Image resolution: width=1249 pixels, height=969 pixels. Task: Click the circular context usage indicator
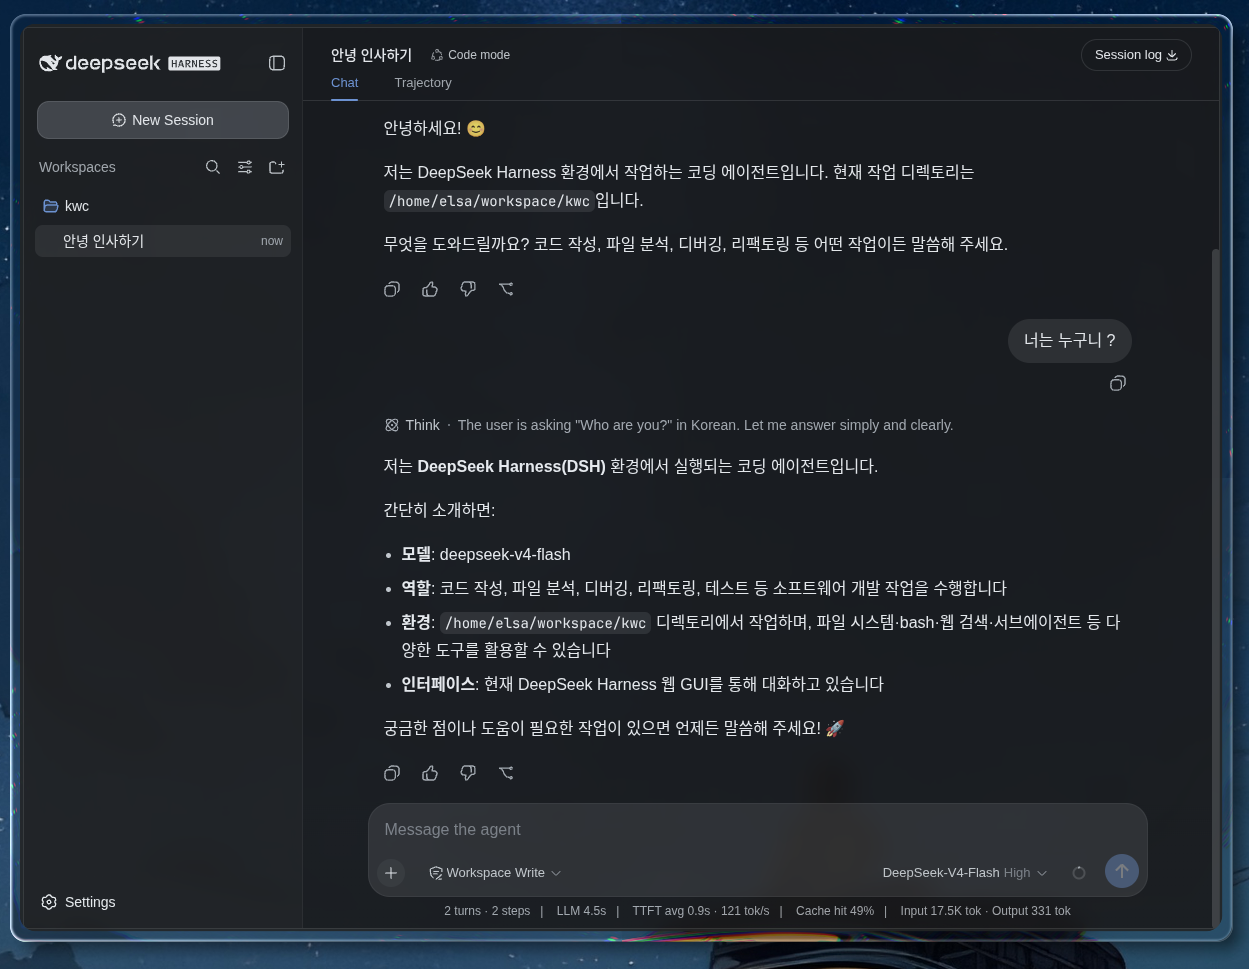[x=1079, y=873]
